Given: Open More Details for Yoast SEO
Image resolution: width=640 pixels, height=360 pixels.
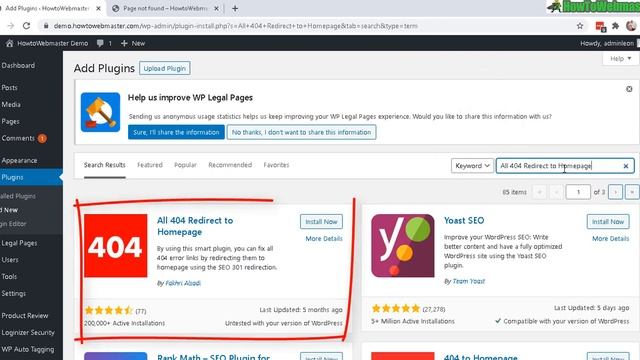Looking at the screenshot, I should click(x=611, y=238).
